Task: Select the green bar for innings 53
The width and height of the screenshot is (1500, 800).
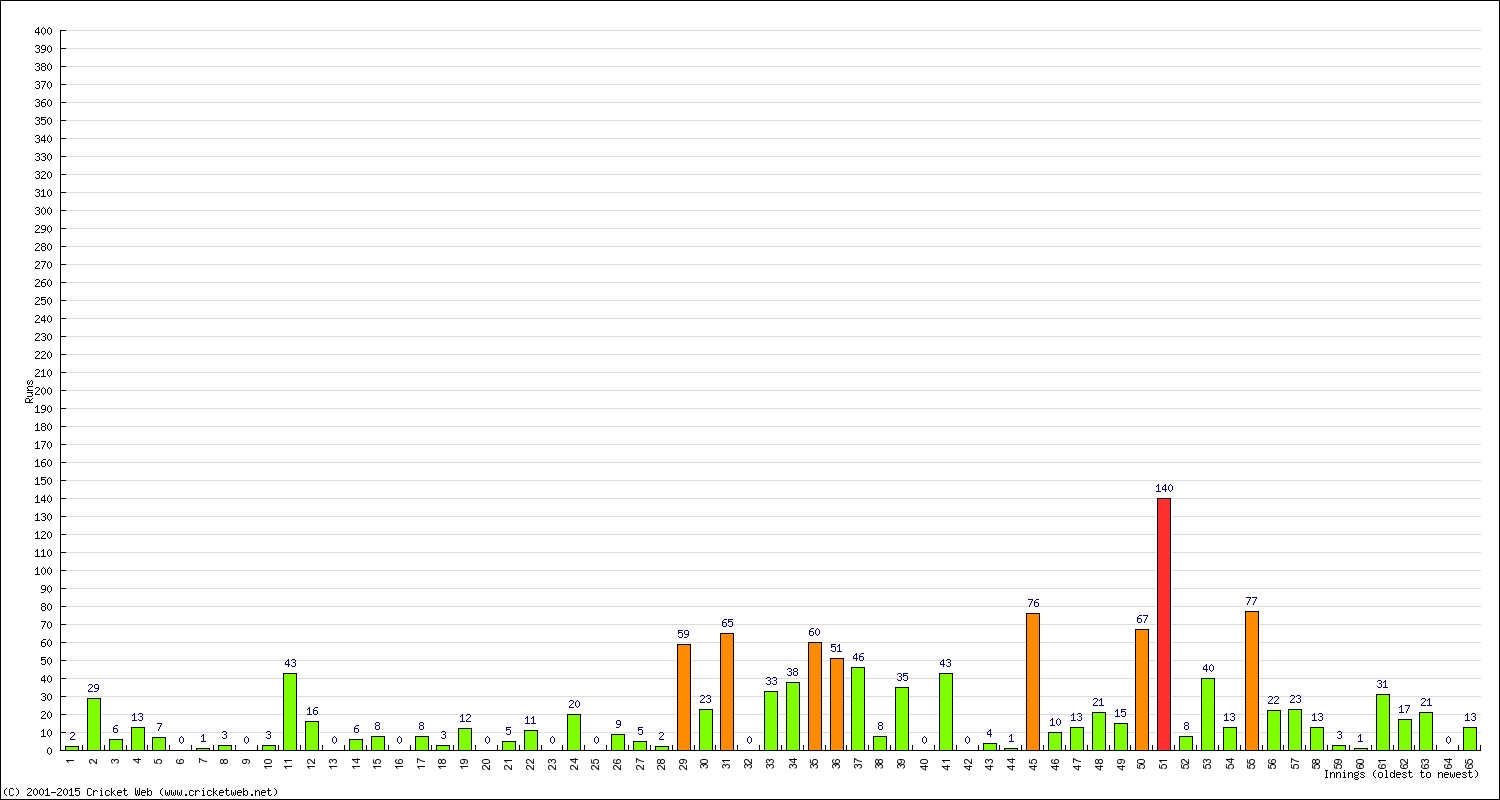Action: pos(1208,714)
